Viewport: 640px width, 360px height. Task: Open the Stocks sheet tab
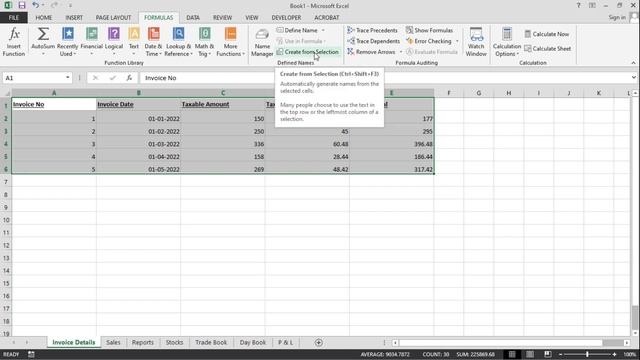point(174,342)
